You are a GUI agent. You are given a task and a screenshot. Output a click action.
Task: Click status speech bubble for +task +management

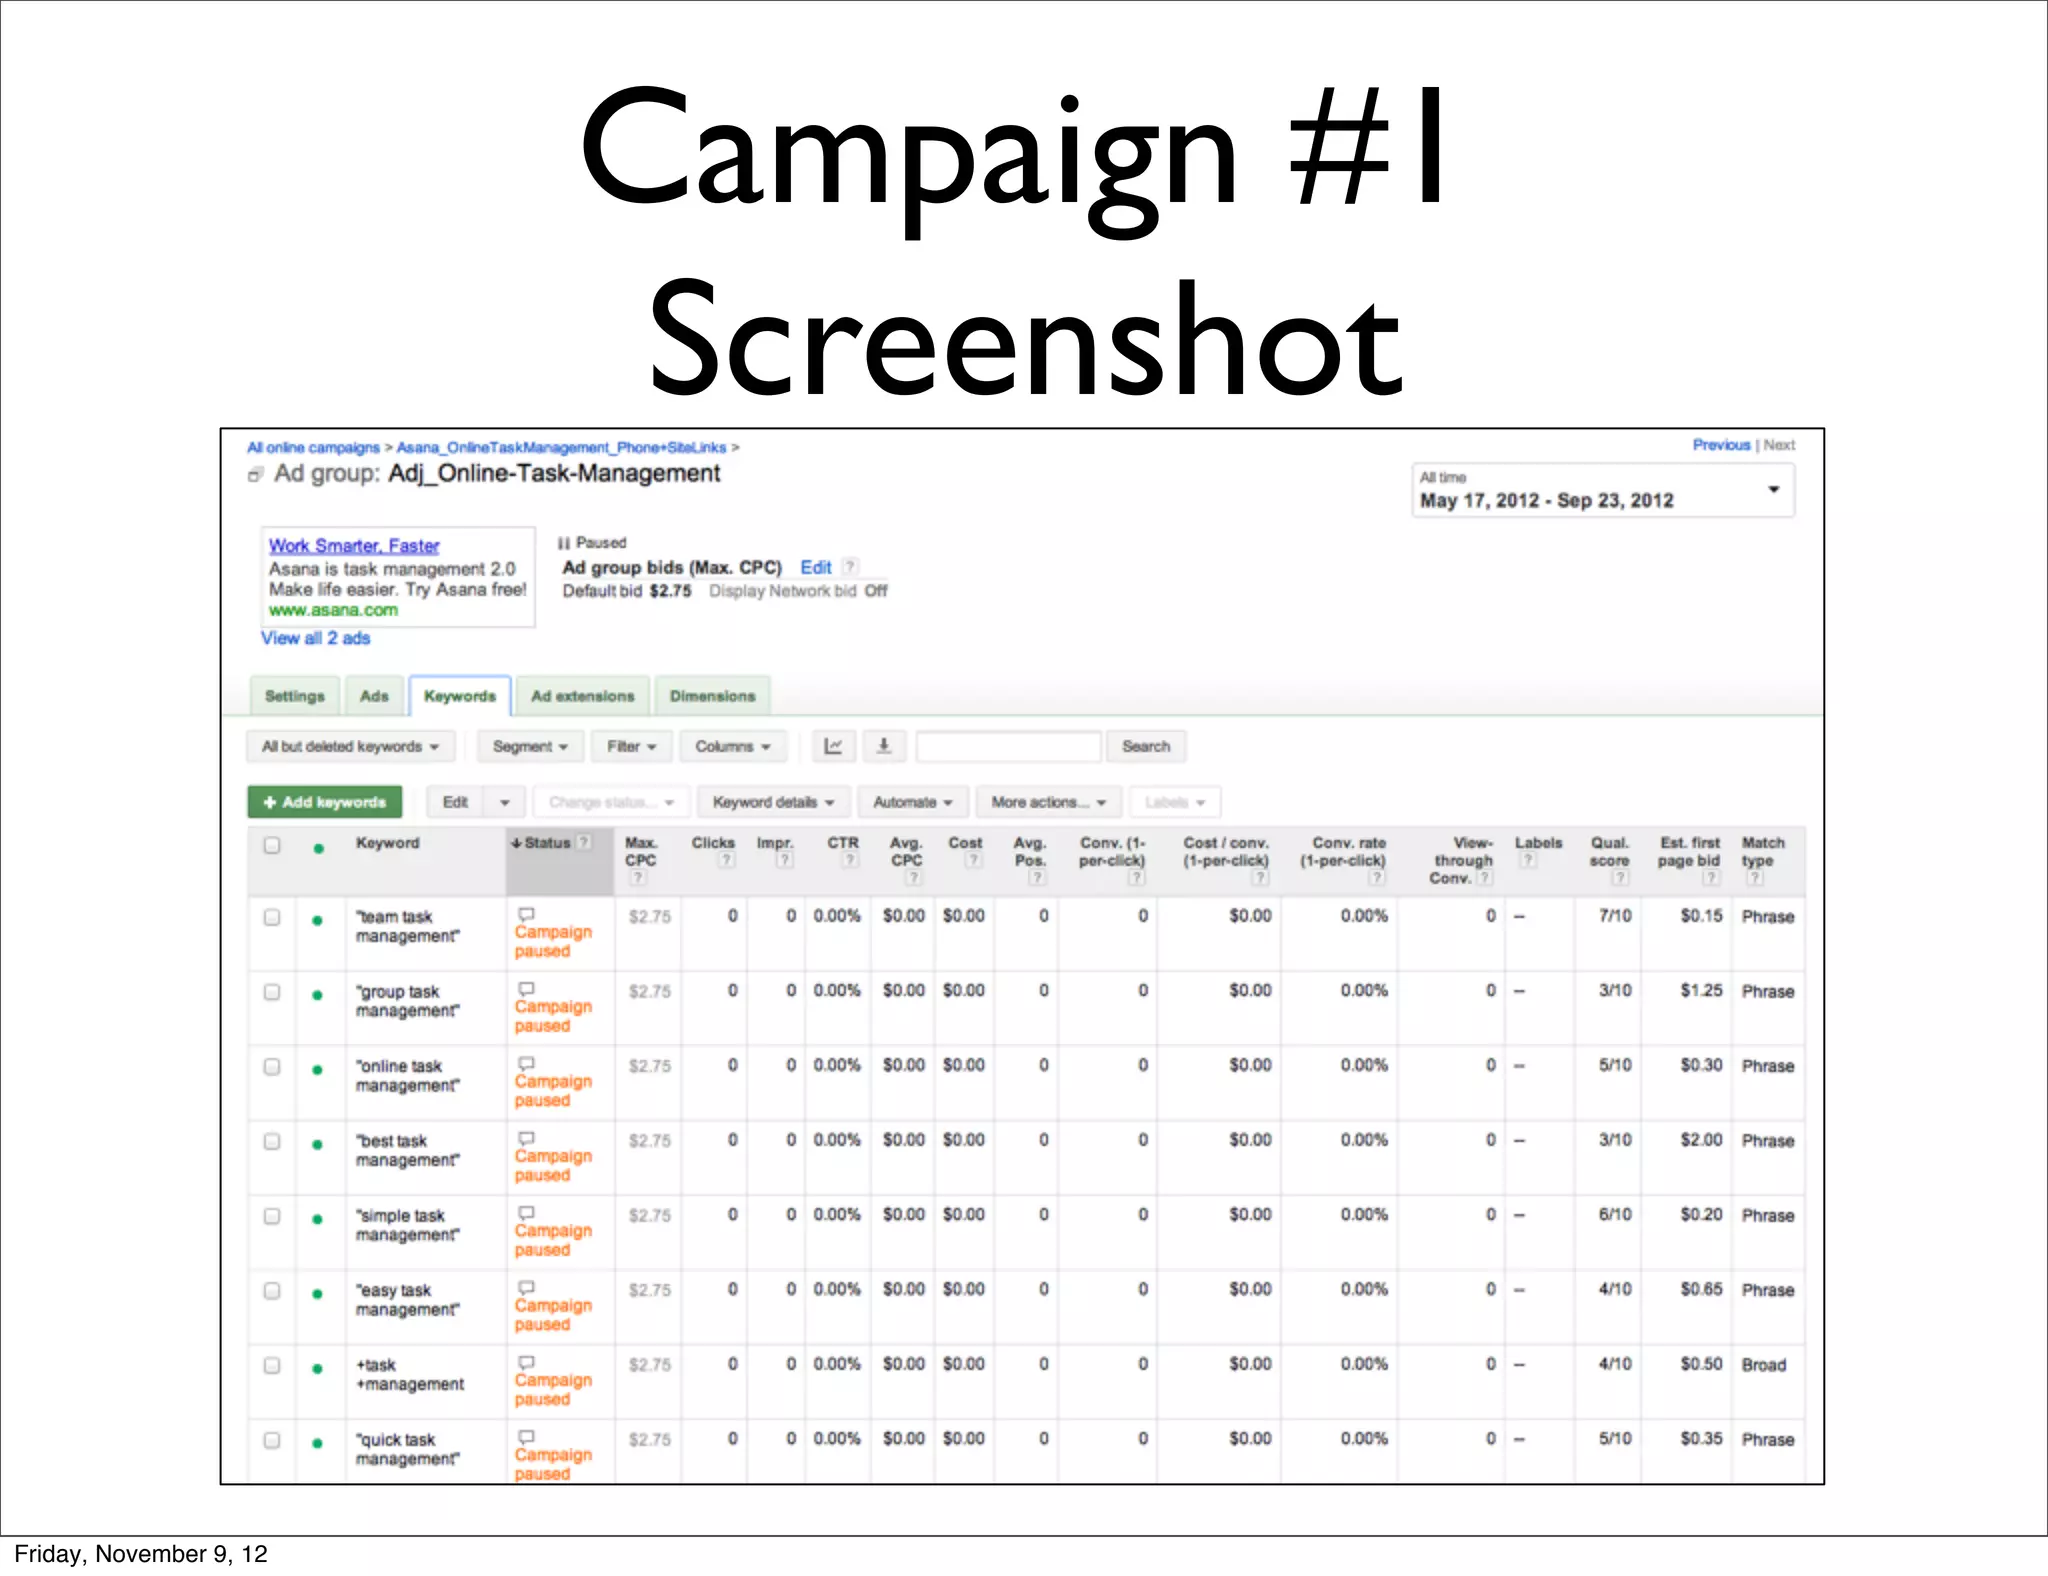(x=526, y=1363)
